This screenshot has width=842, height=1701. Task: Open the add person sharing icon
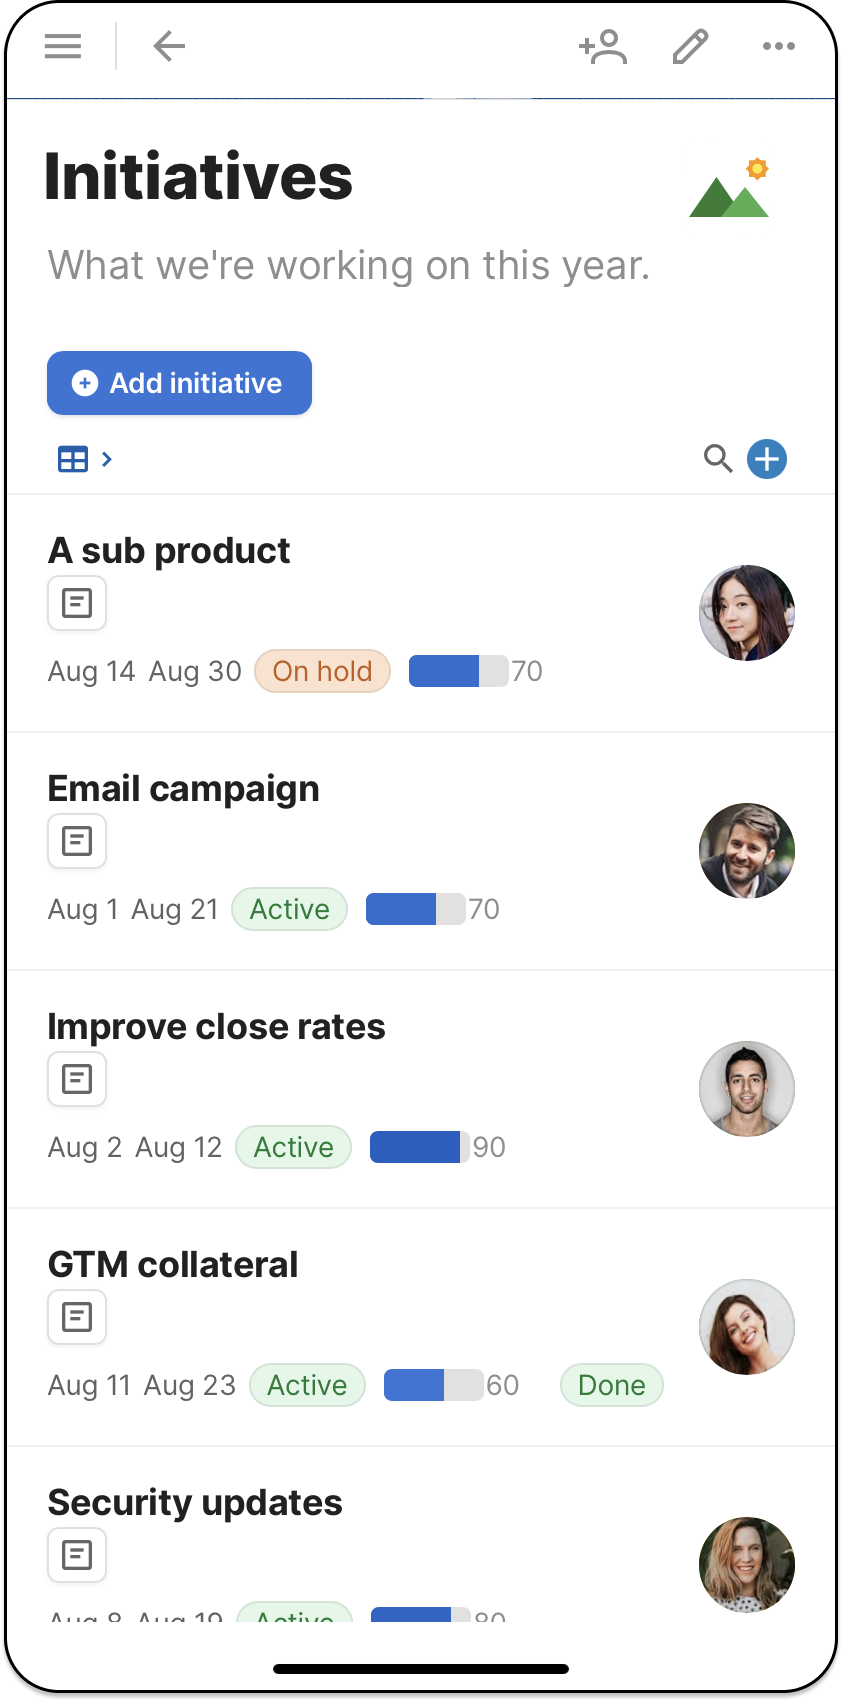pyautogui.click(x=603, y=47)
